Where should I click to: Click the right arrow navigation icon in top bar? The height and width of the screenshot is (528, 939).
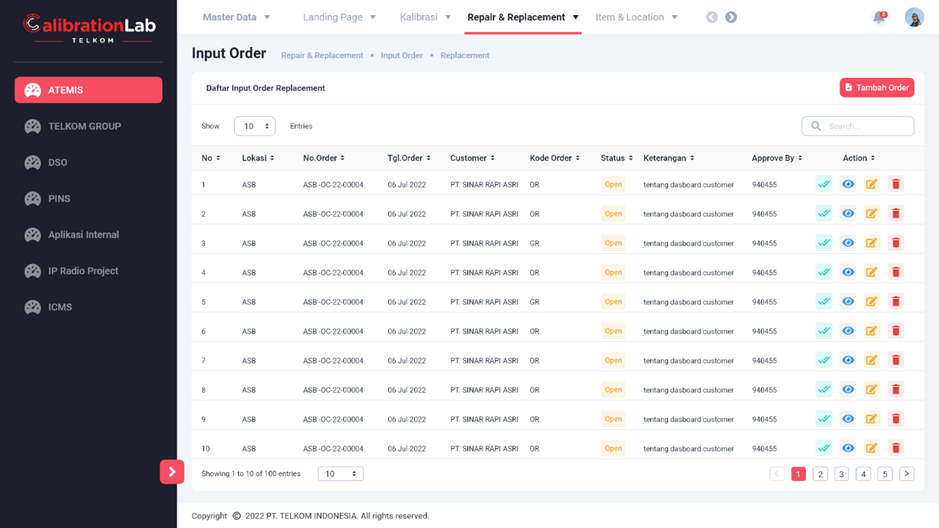coord(731,17)
